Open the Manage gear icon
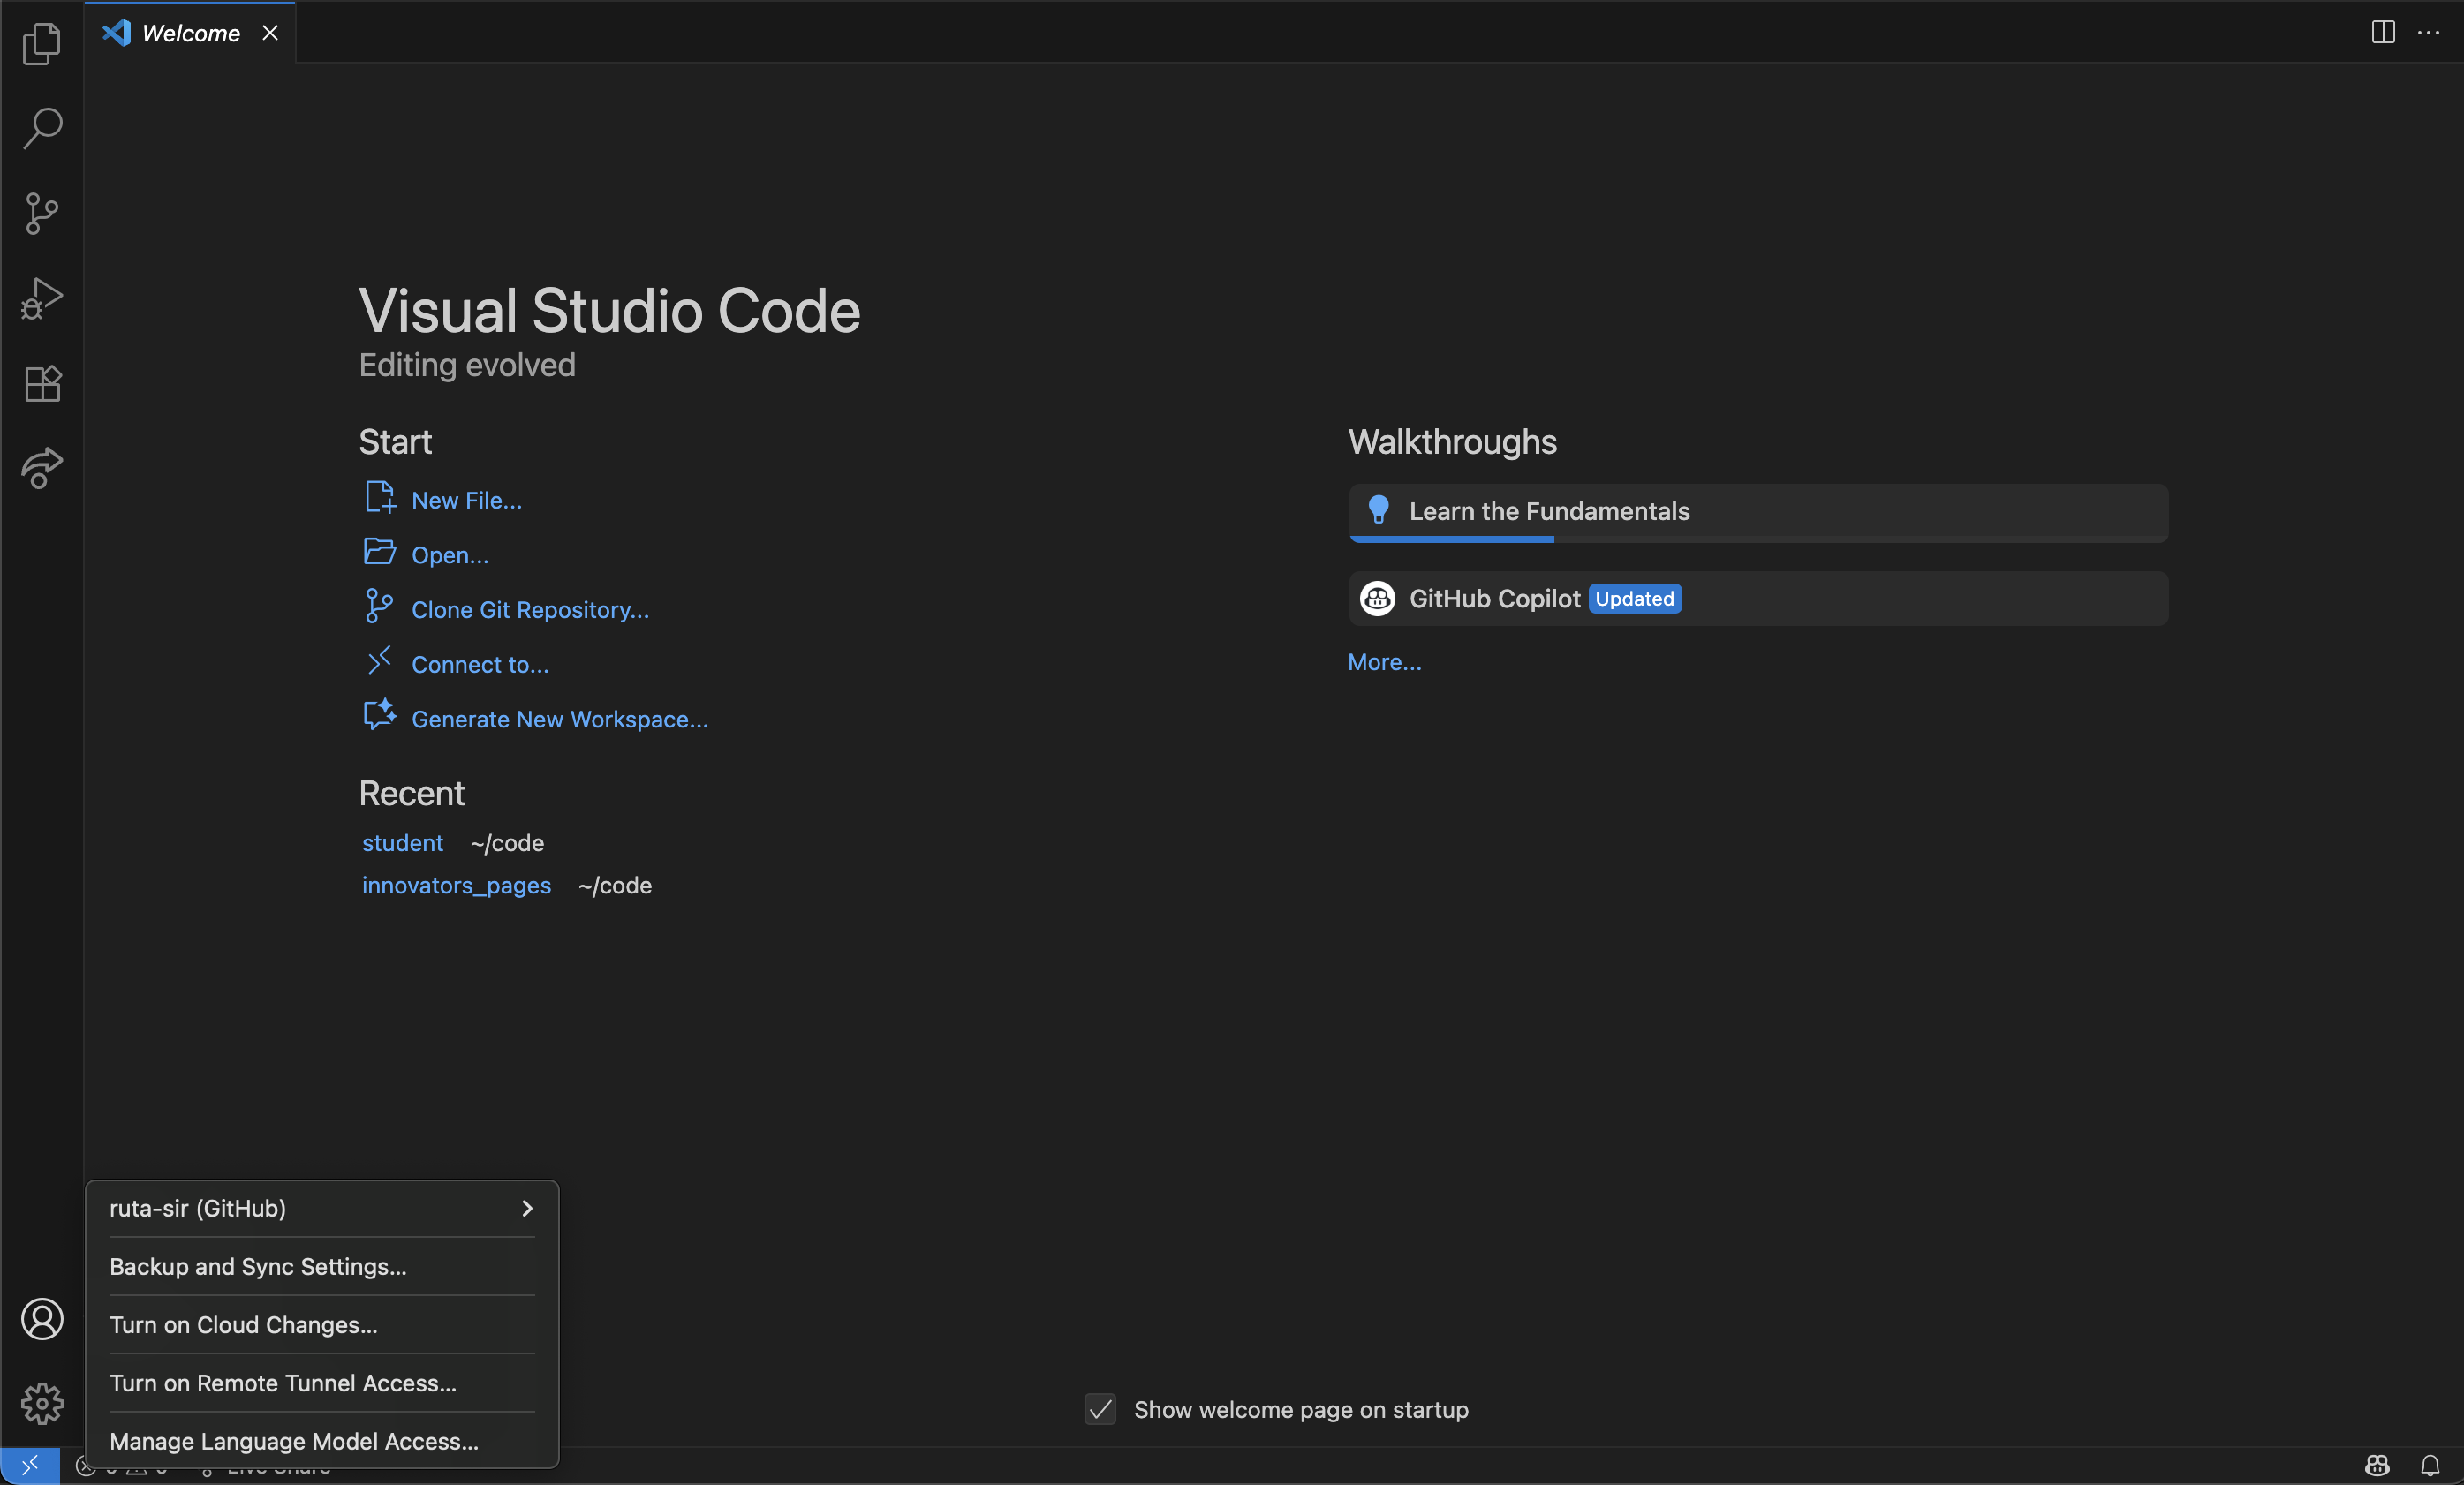The image size is (2464, 1485). tap(42, 1403)
